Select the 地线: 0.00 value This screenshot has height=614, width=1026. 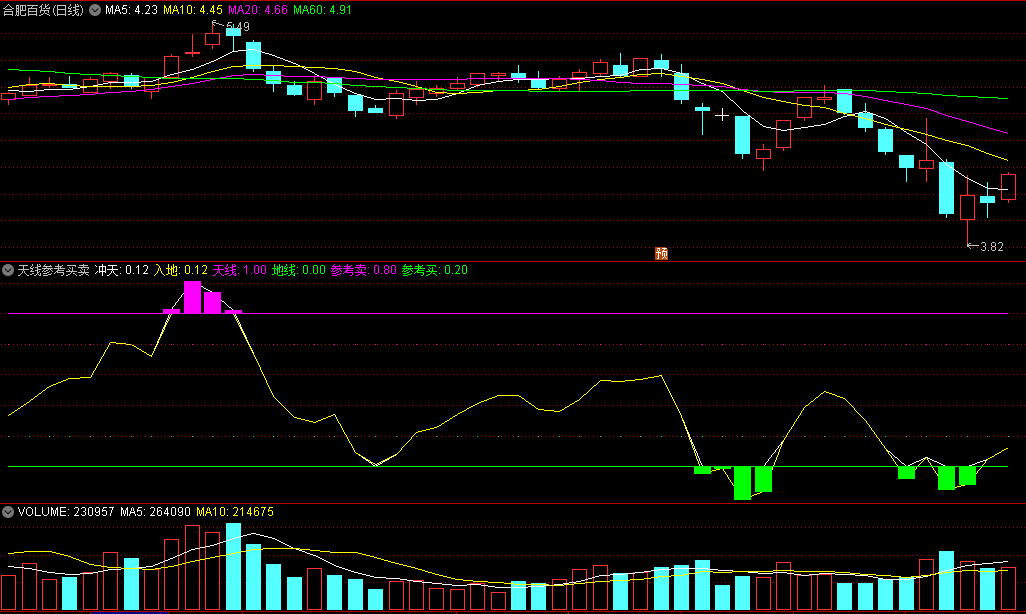(298, 270)
